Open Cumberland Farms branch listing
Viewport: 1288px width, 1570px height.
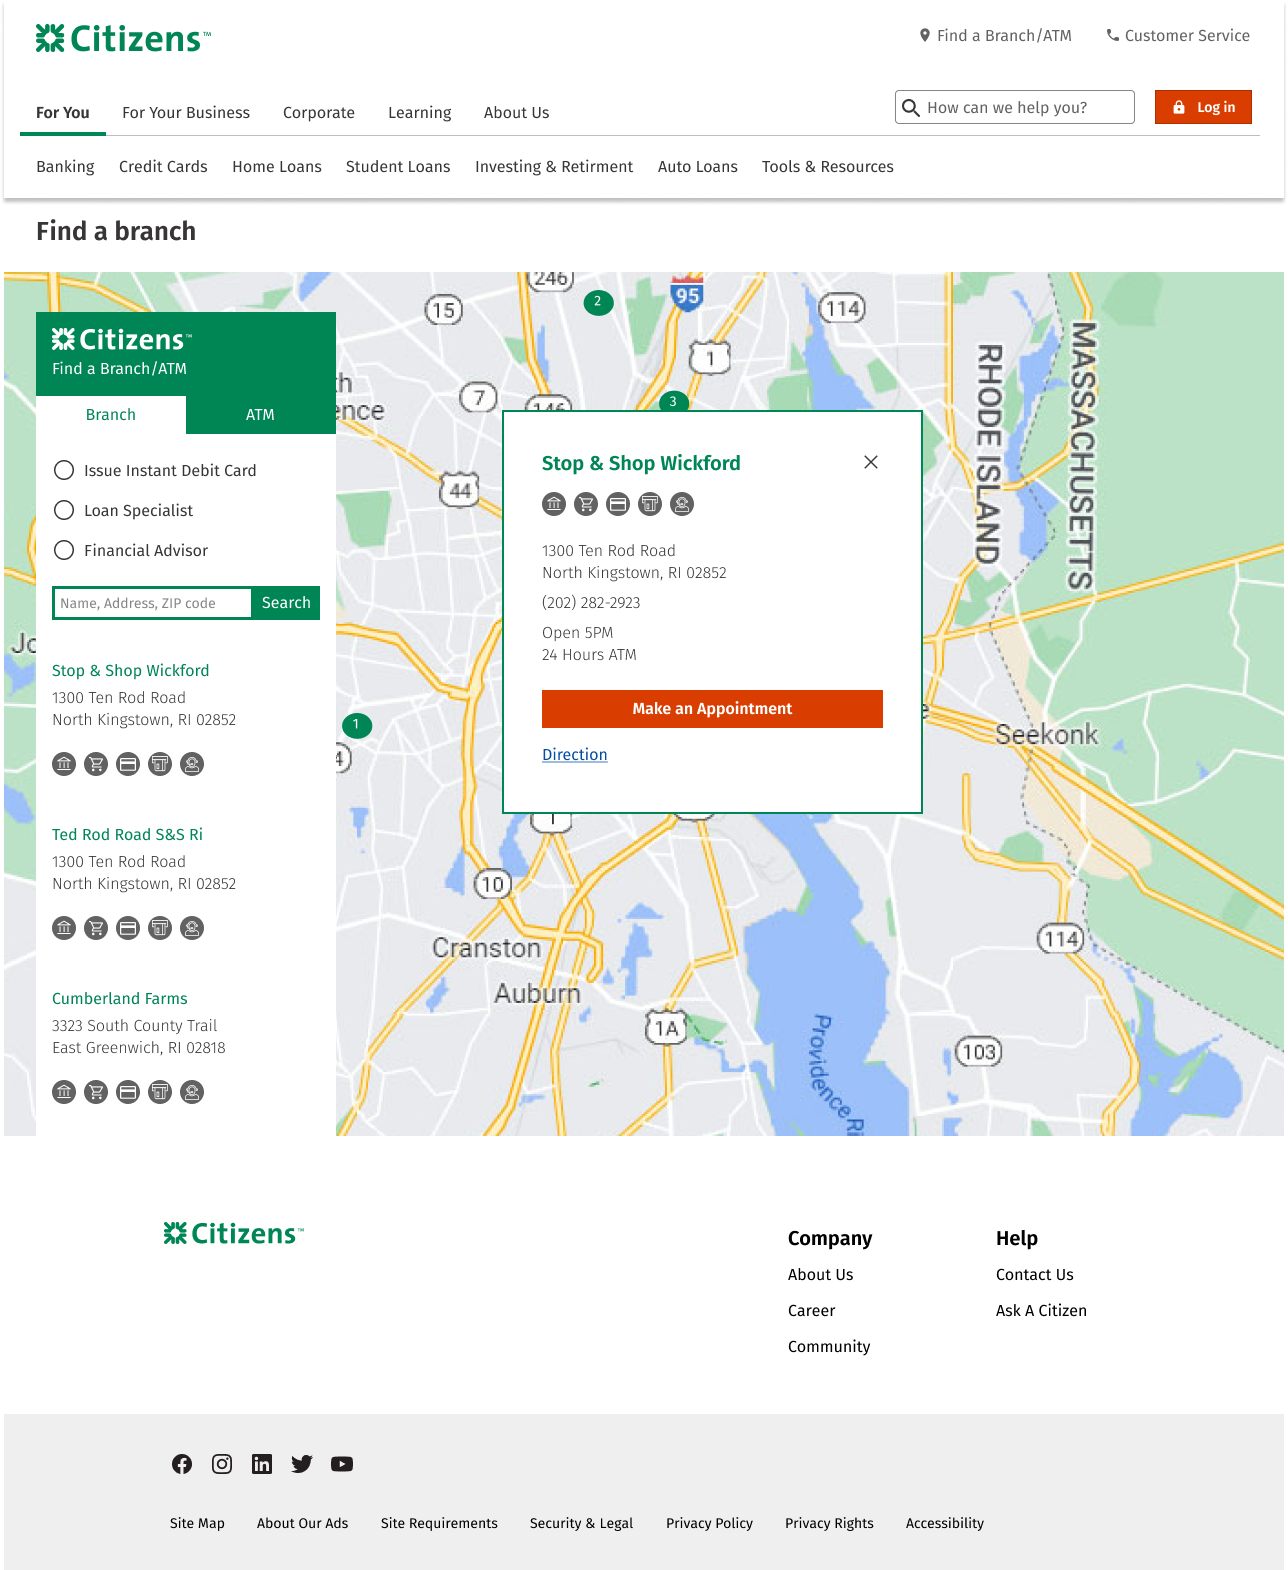click(x=120, y=999)
